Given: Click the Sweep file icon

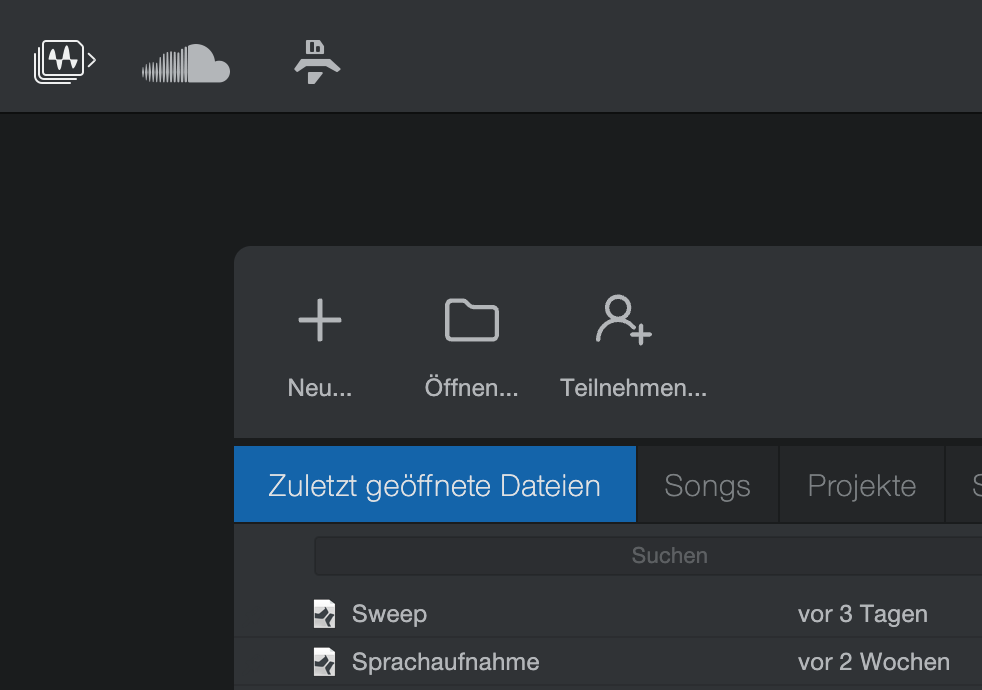Looking at the screenshot, I should [324, 614].
